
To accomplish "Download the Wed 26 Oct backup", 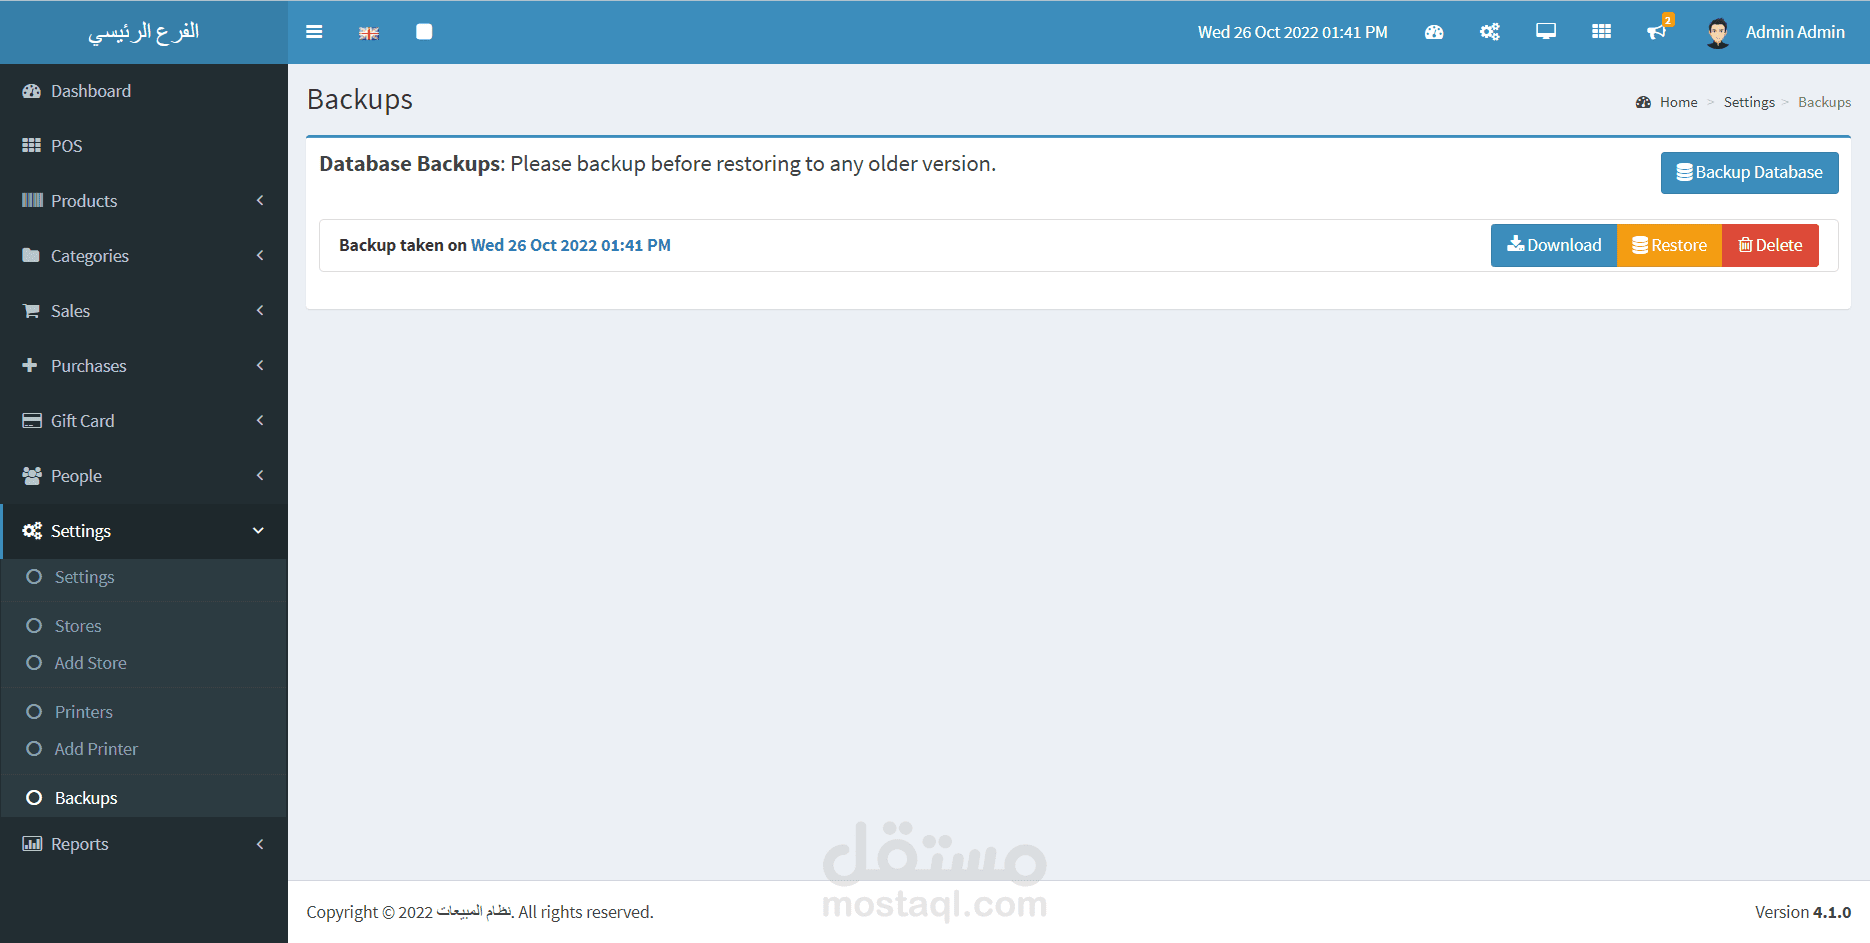I will [1554, 245].
